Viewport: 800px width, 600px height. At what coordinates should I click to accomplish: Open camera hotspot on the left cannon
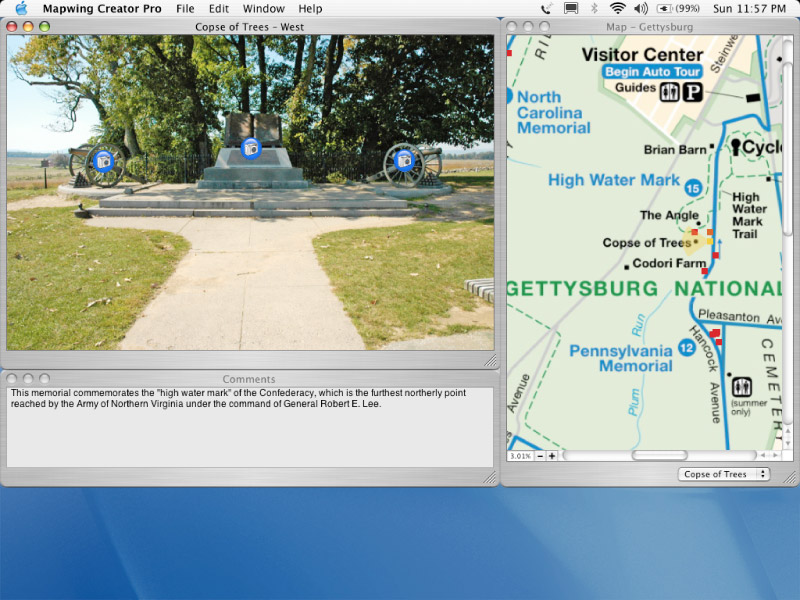[x=104, y=161]
